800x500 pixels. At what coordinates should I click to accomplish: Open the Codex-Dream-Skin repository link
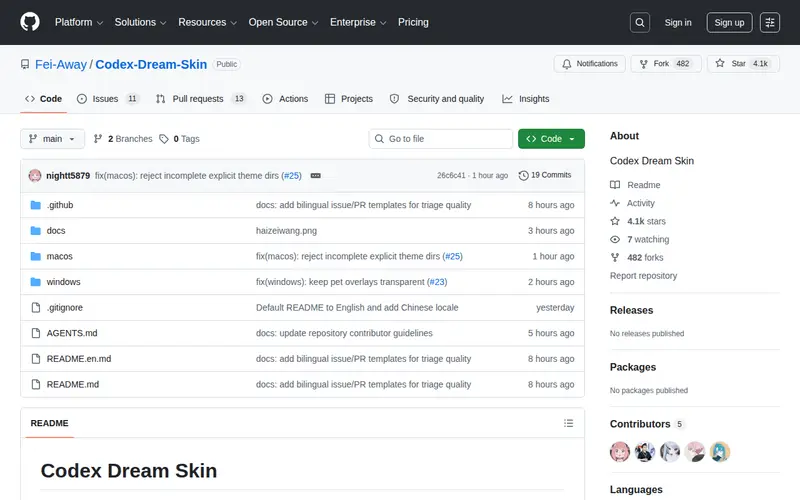[x=151, y=64]
